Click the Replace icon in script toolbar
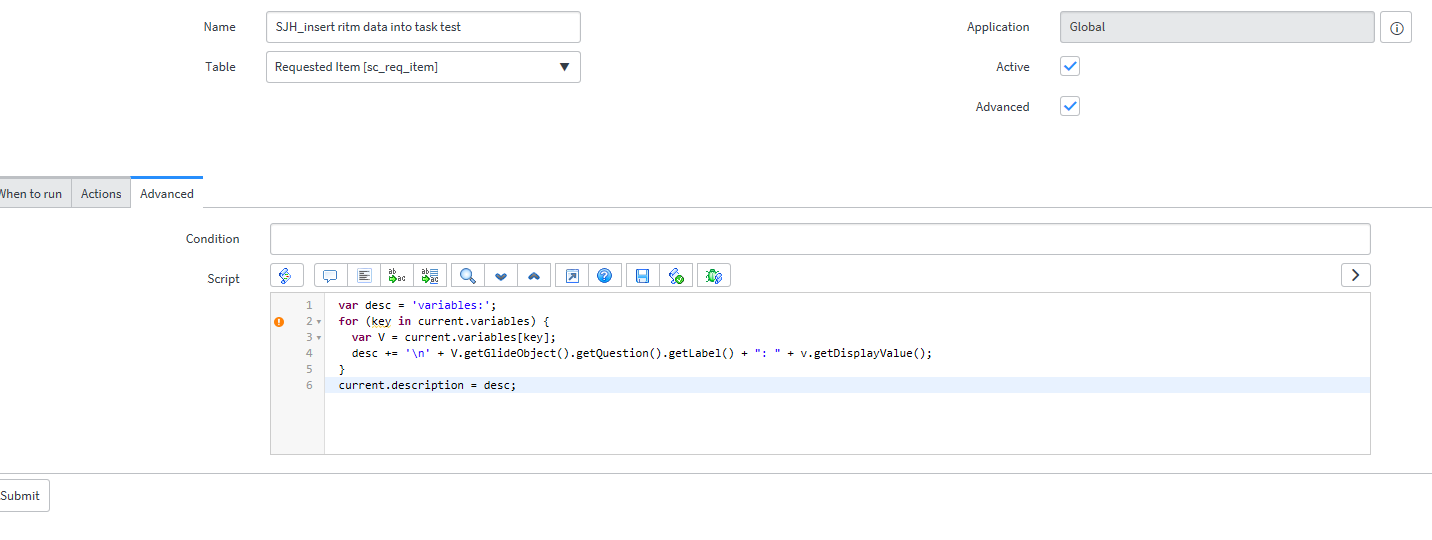 [397, 275]
